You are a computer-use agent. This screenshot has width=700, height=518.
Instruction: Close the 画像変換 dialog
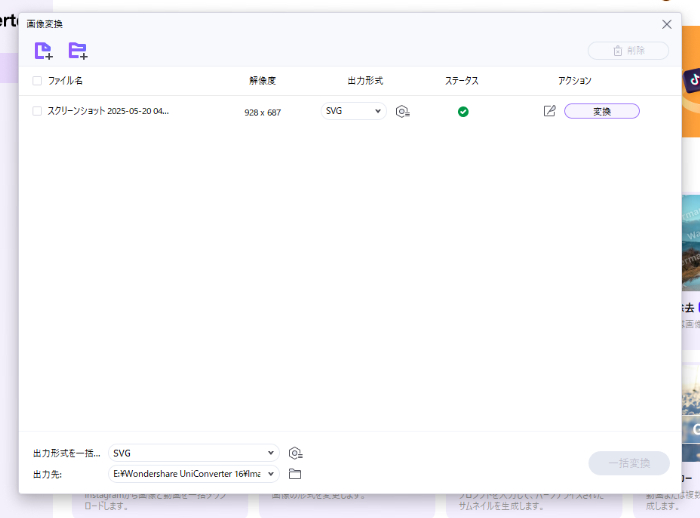coord(667,24)
